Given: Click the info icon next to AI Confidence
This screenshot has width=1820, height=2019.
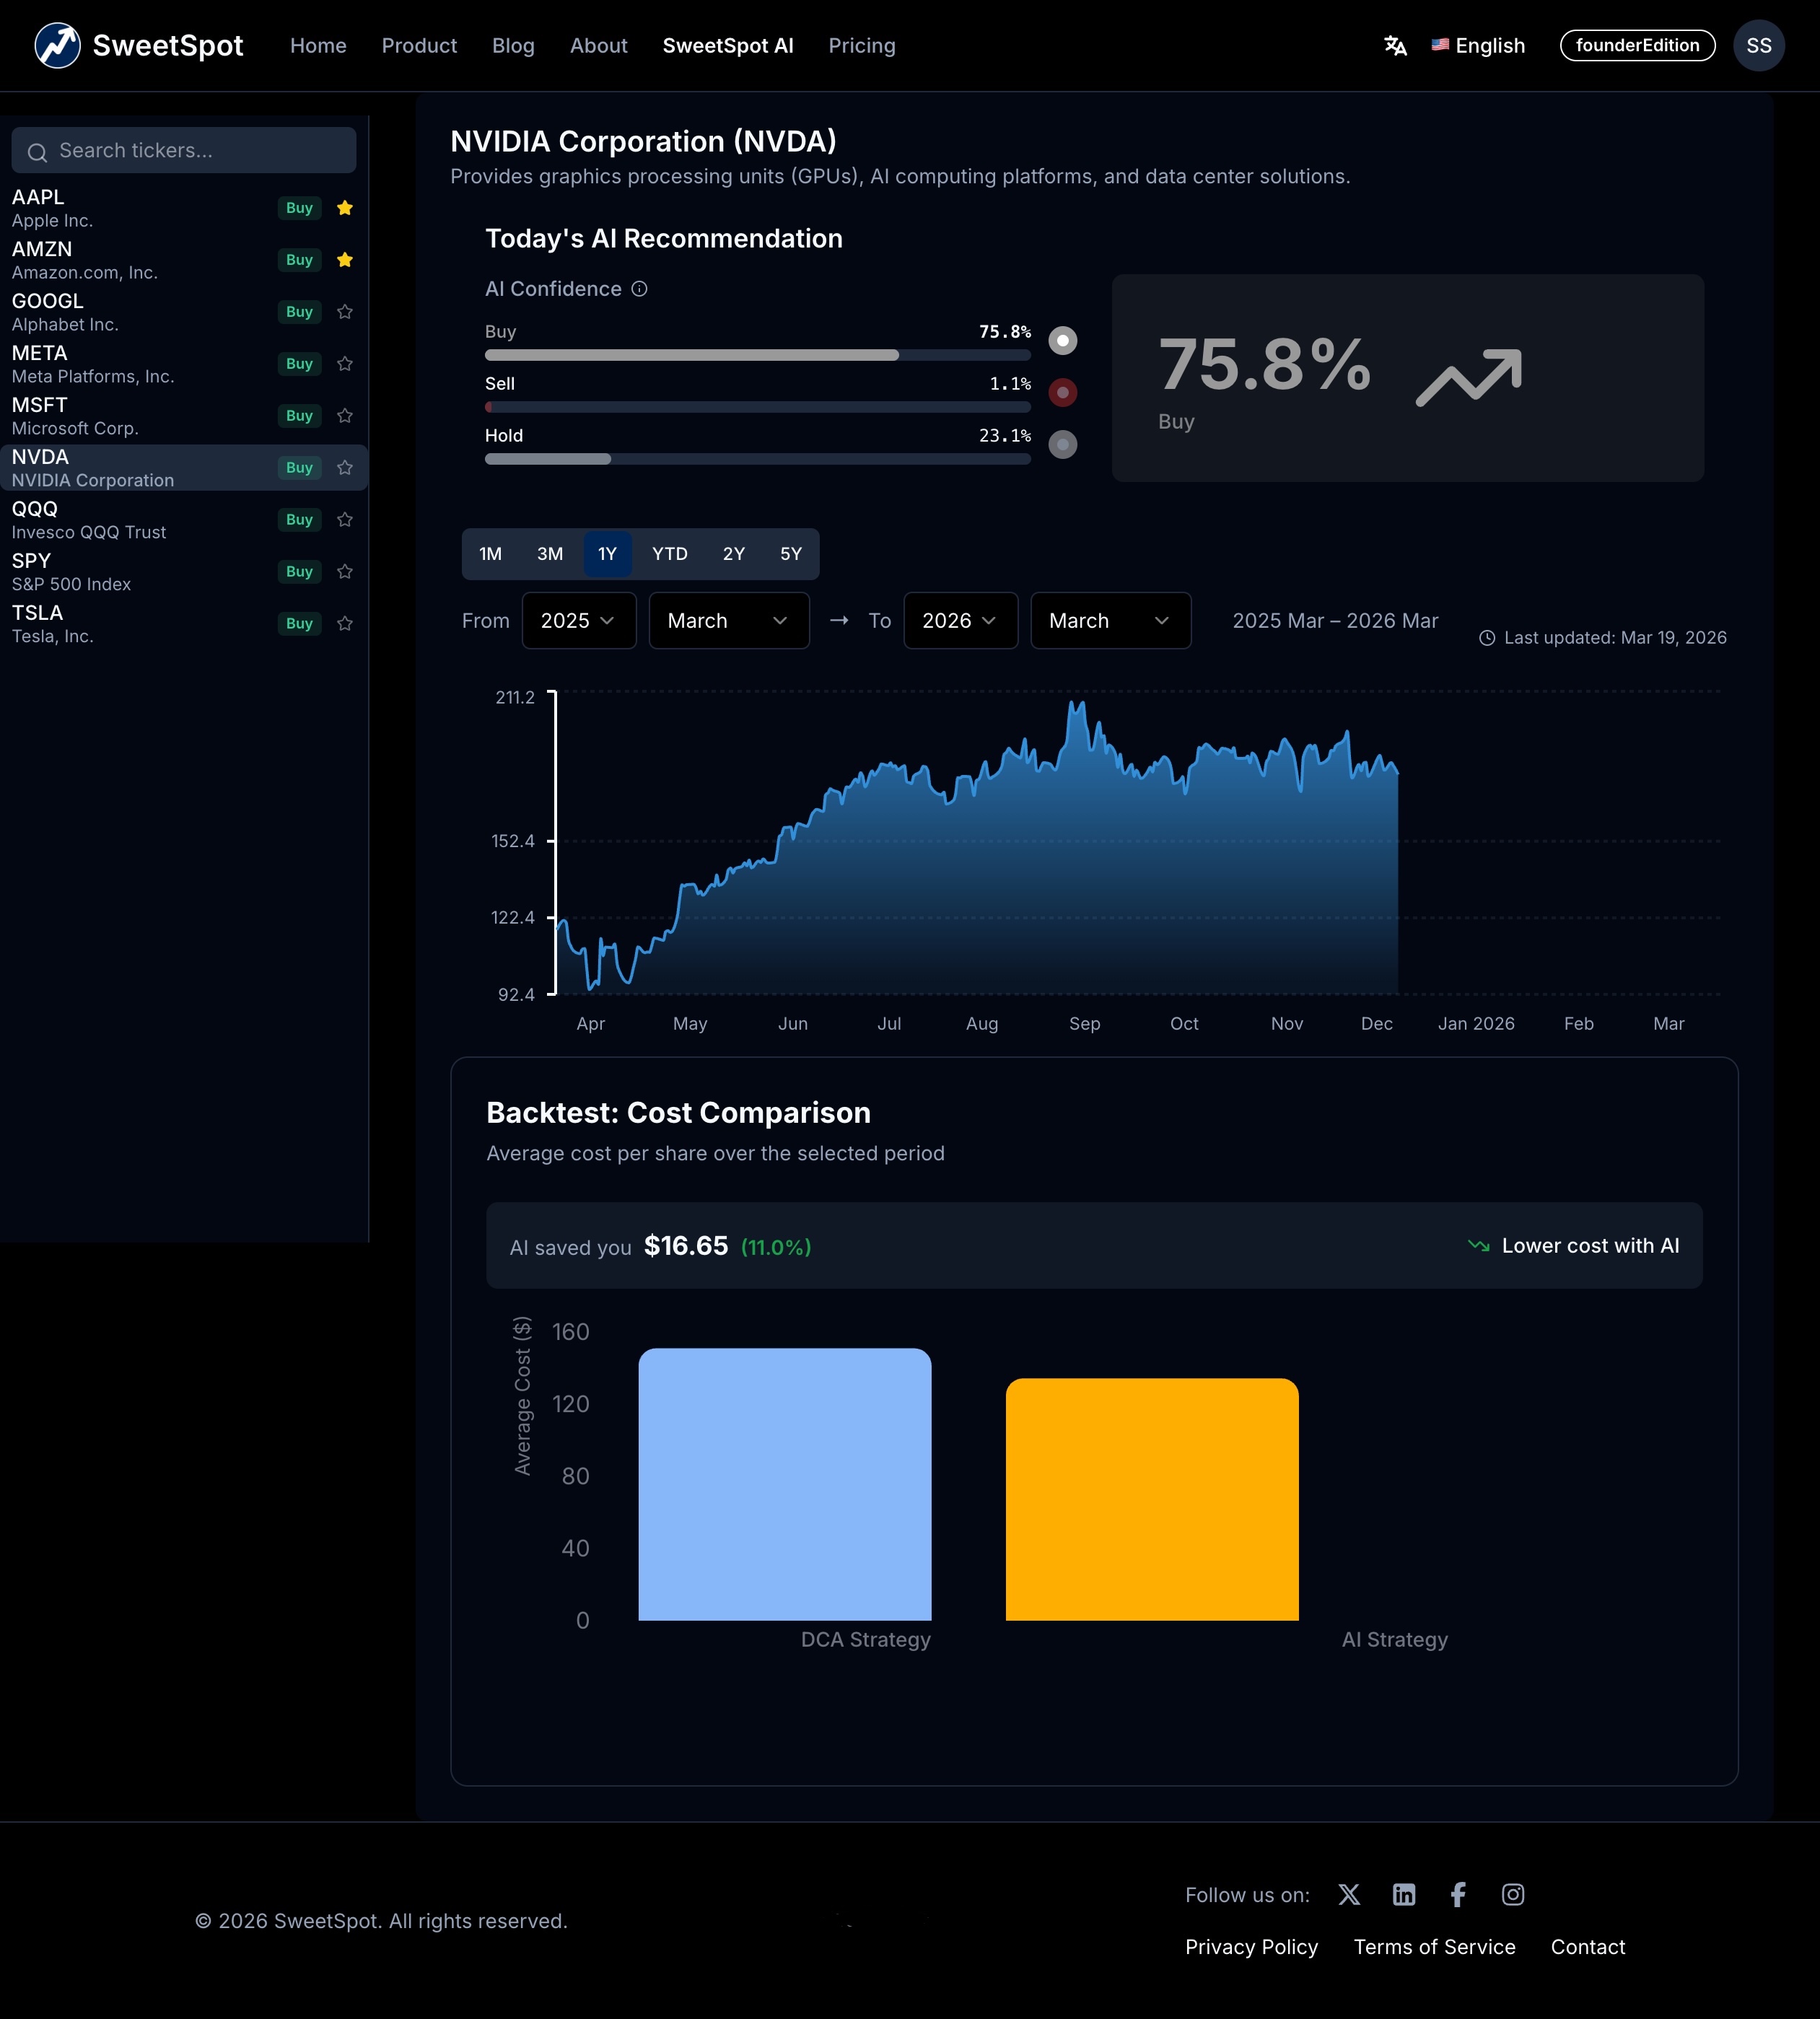Looking at the screenshot, I should point(640,289).
